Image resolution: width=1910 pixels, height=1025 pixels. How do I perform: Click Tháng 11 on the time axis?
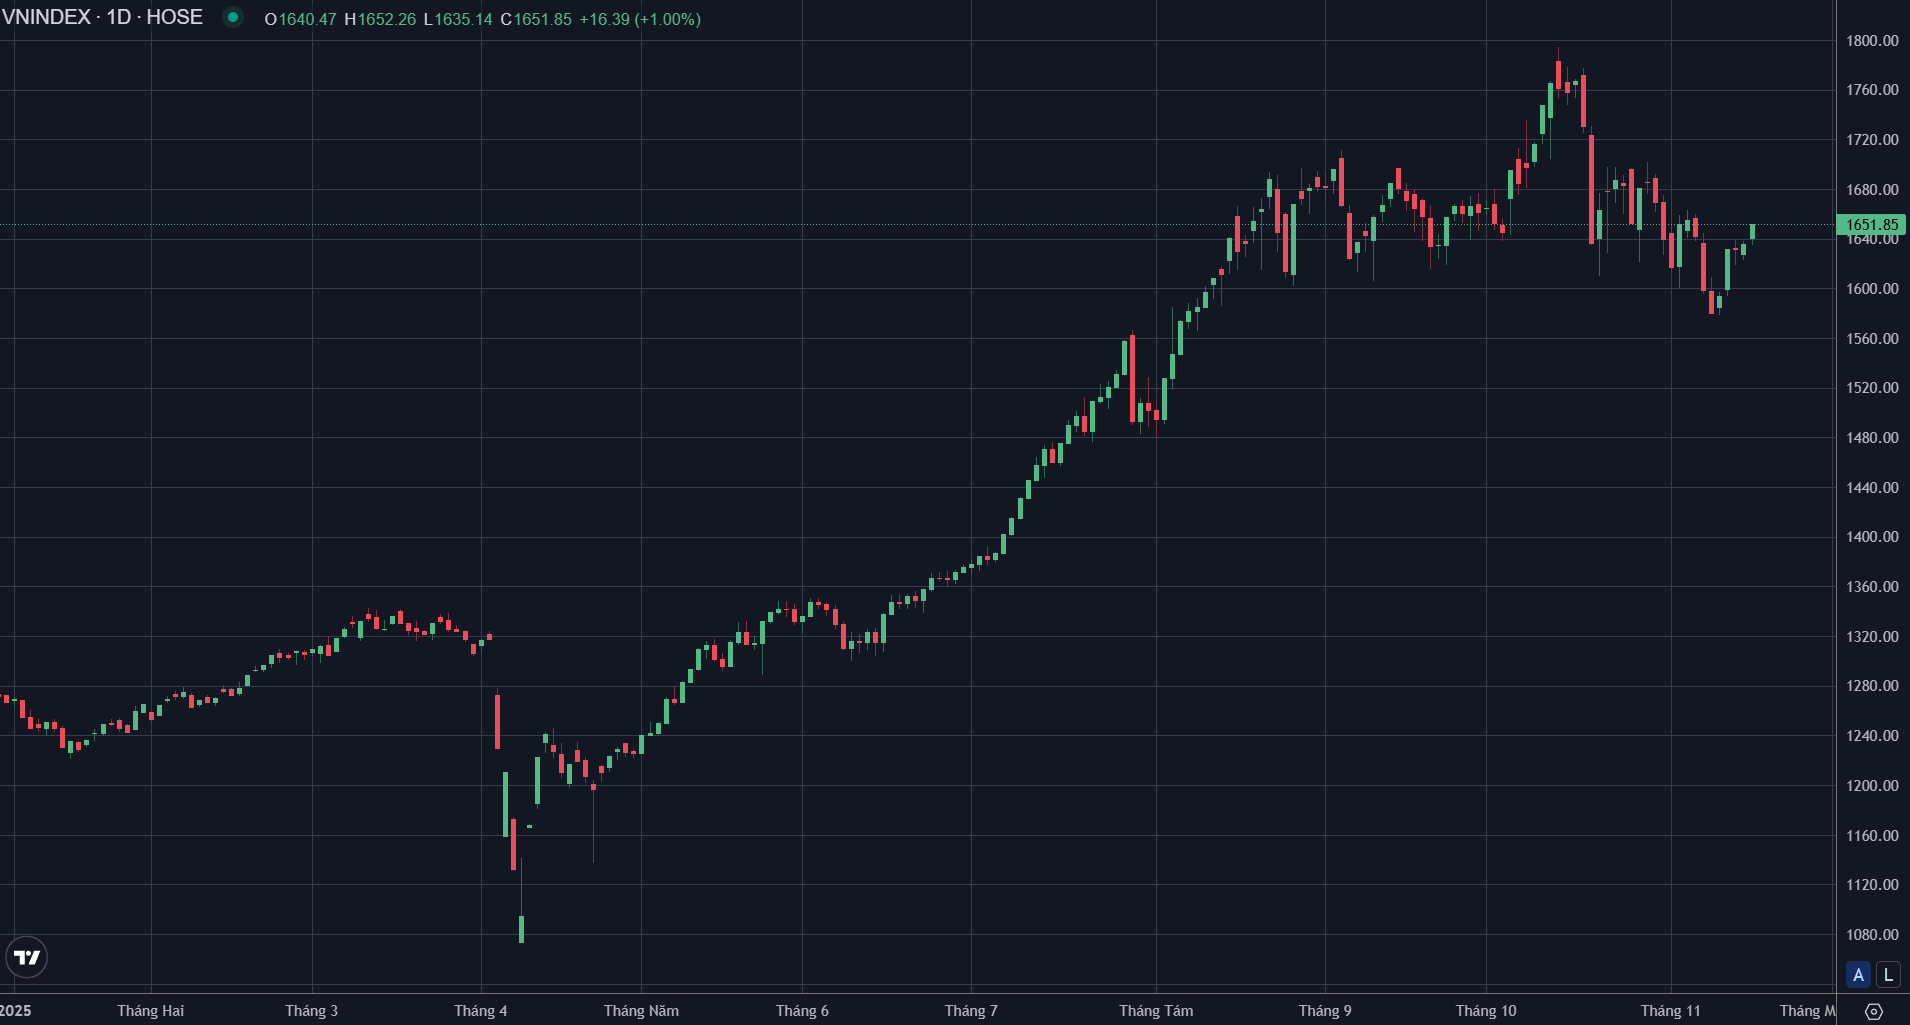coord(1670,1010)
